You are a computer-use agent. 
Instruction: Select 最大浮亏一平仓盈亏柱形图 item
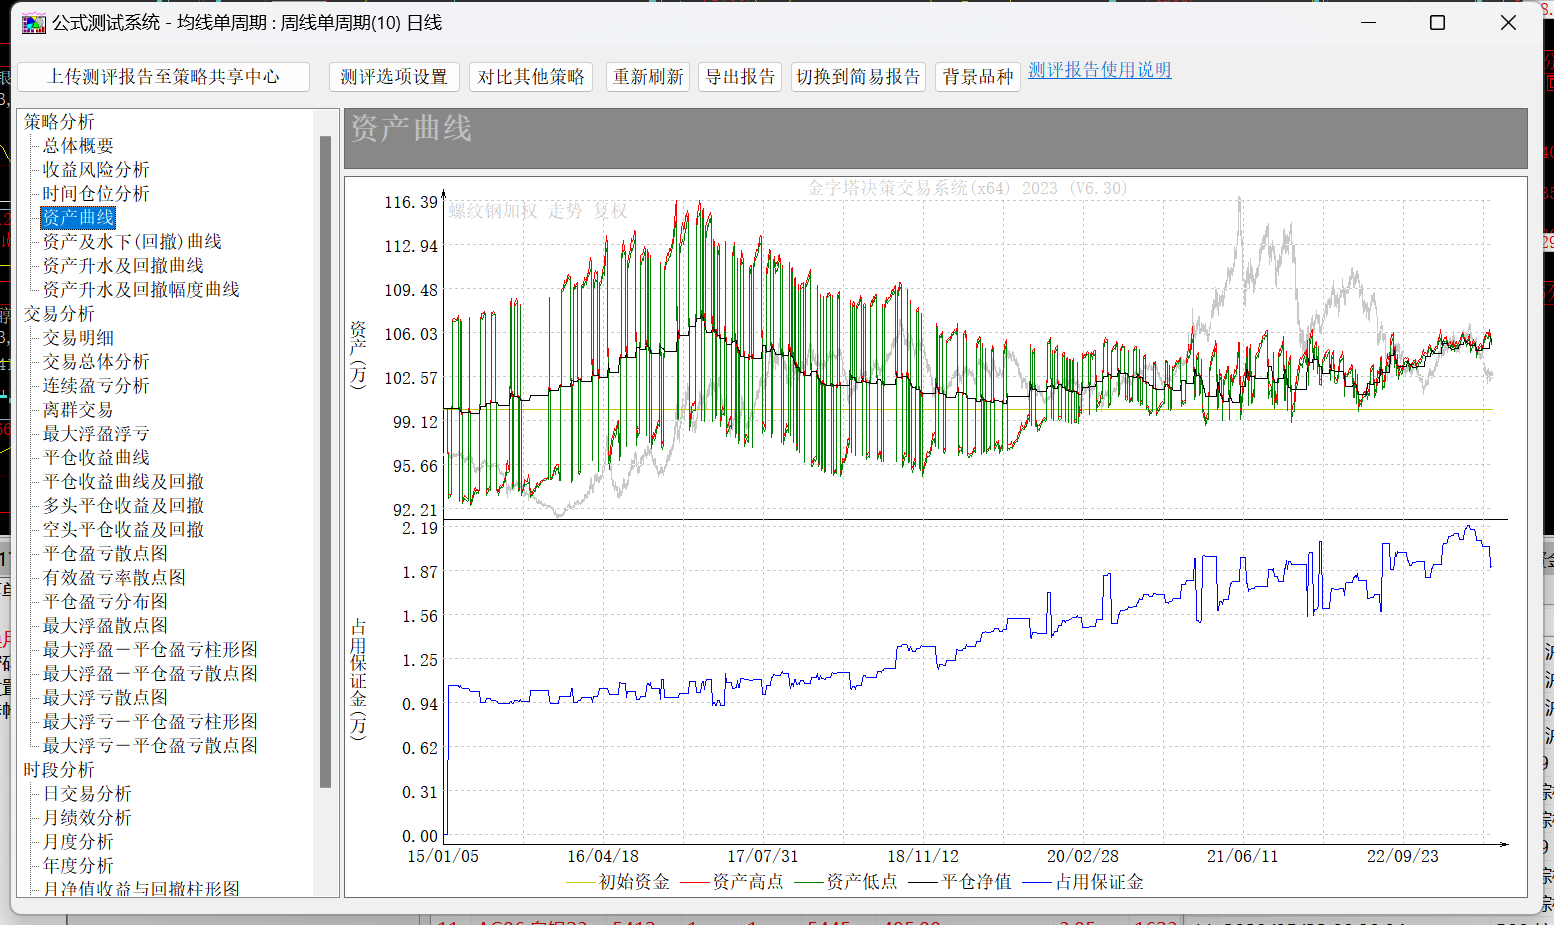(150, 722)
